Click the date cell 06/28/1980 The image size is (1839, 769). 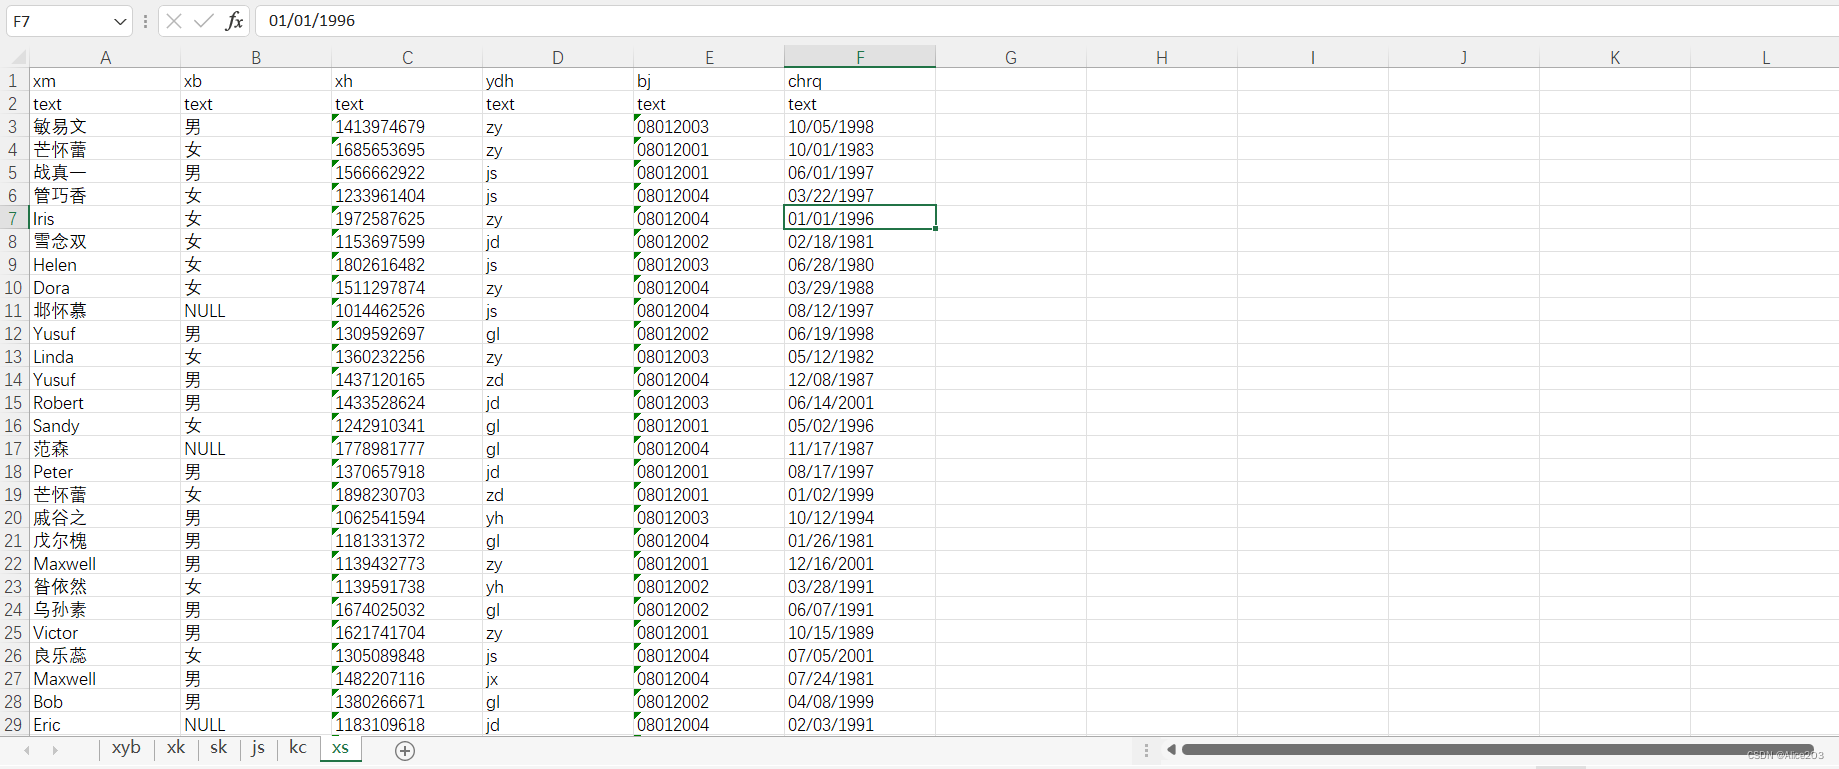pos(860,265)
